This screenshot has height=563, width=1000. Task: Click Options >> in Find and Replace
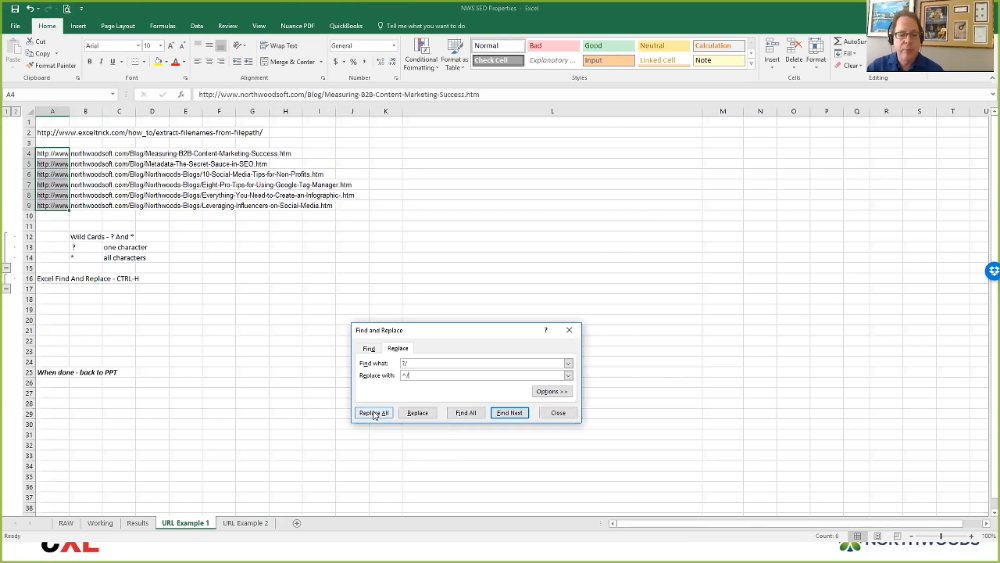coord(552,391)
